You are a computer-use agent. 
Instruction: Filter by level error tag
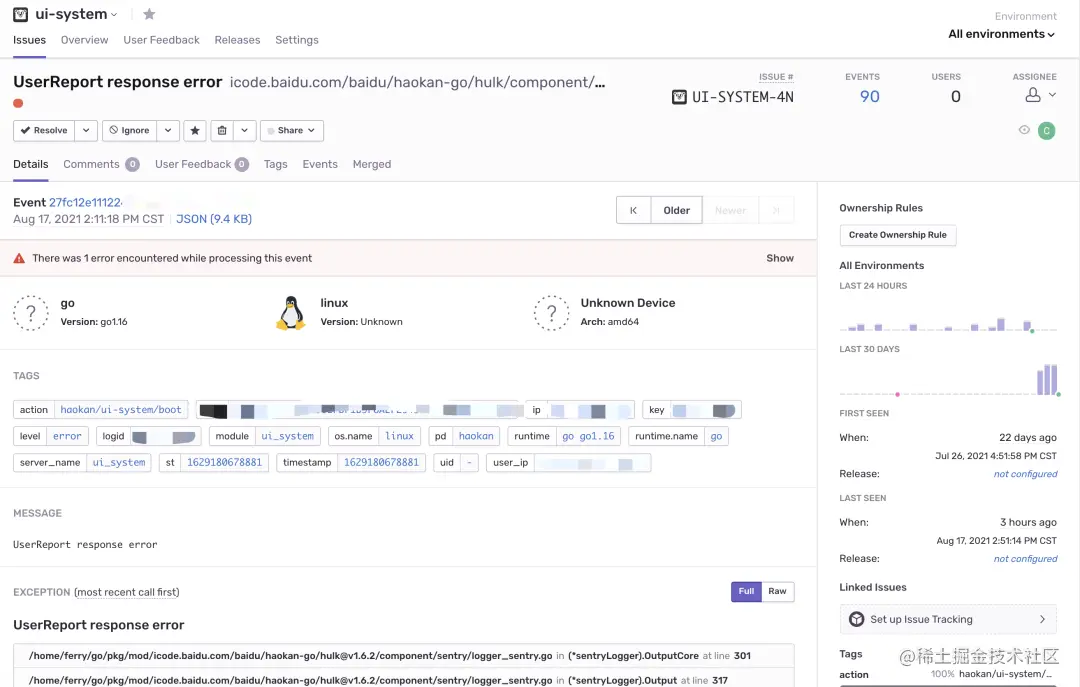(68, 436)
